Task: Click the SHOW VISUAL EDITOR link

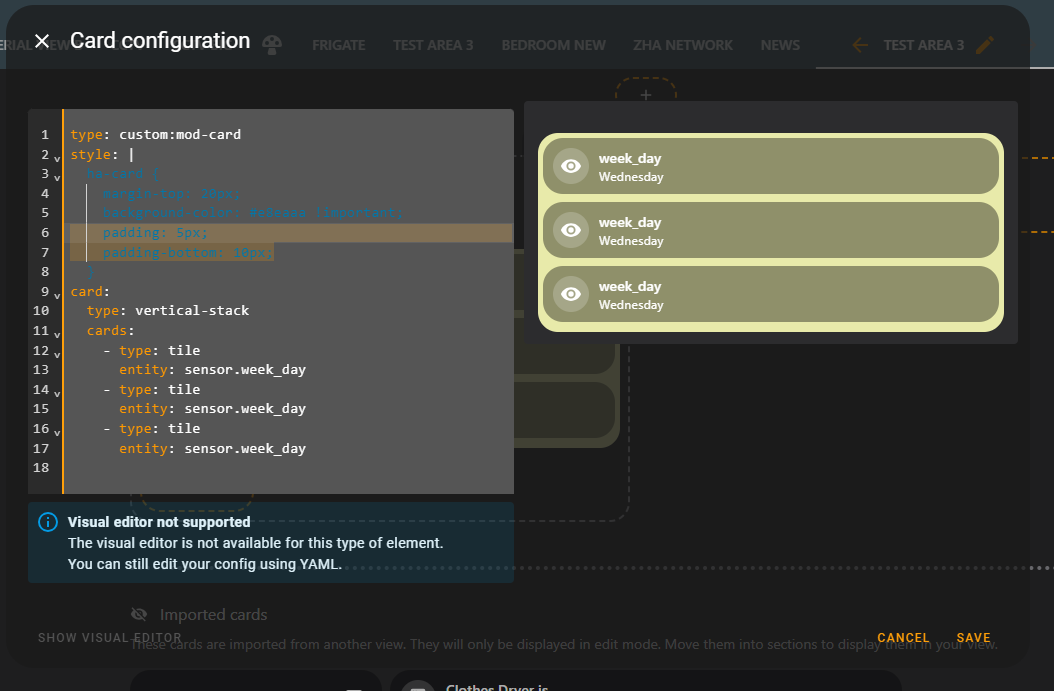Action: pos(109,637)
